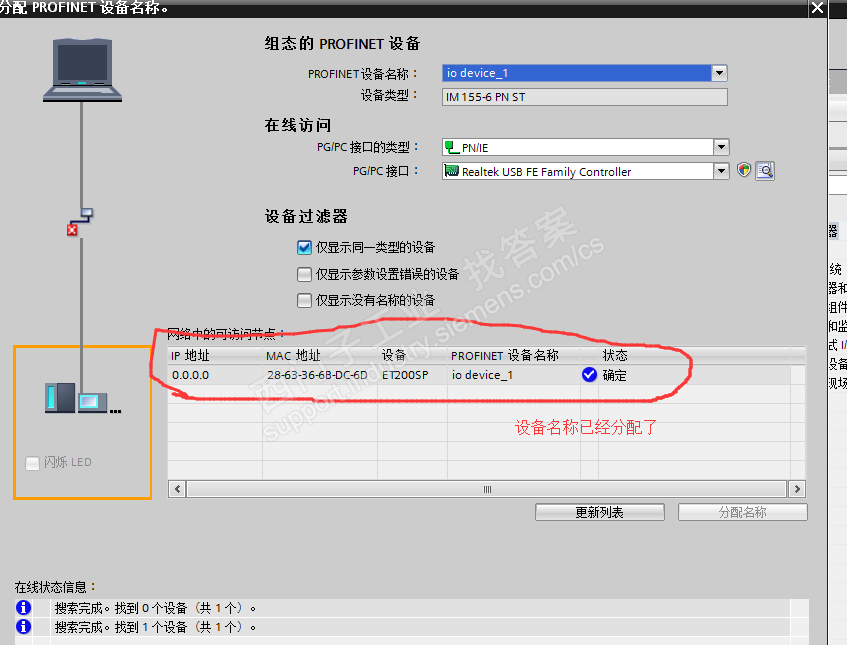Click the shield icon beside PG/PC interface
Viewport: 847px width, 645px height.
click(x=744, y=170)
